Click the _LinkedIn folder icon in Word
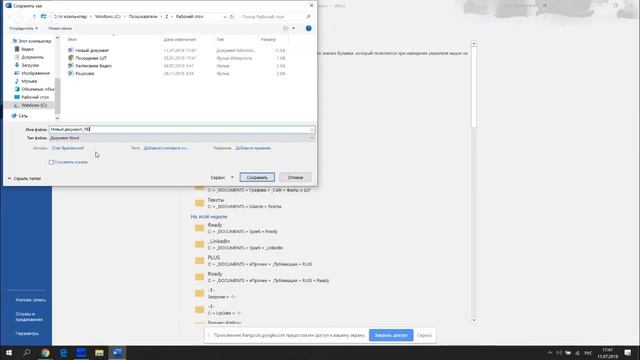The height and width of the screenshot is (360, 640). click(199, 244)
